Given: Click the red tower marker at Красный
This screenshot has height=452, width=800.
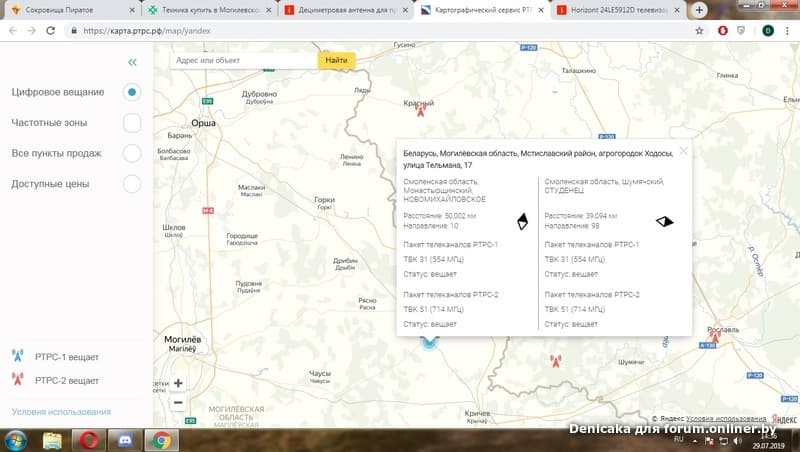Looking at the screenshot, I should pyautogui.click(x=420, y=110).
